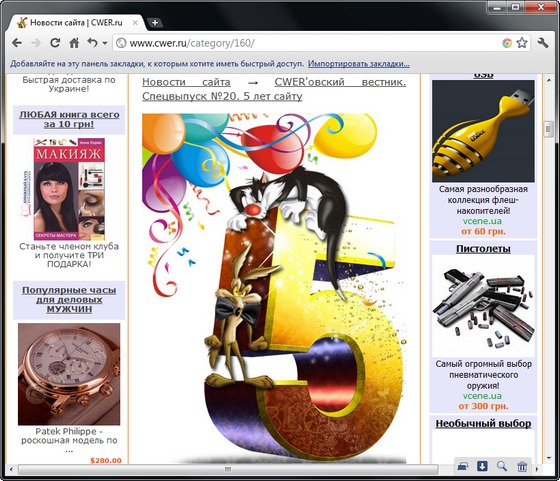Open CWER'овский вестник Спецвыпуск №20 link
This screenshot has width=560, height=481.
(274, 89)
